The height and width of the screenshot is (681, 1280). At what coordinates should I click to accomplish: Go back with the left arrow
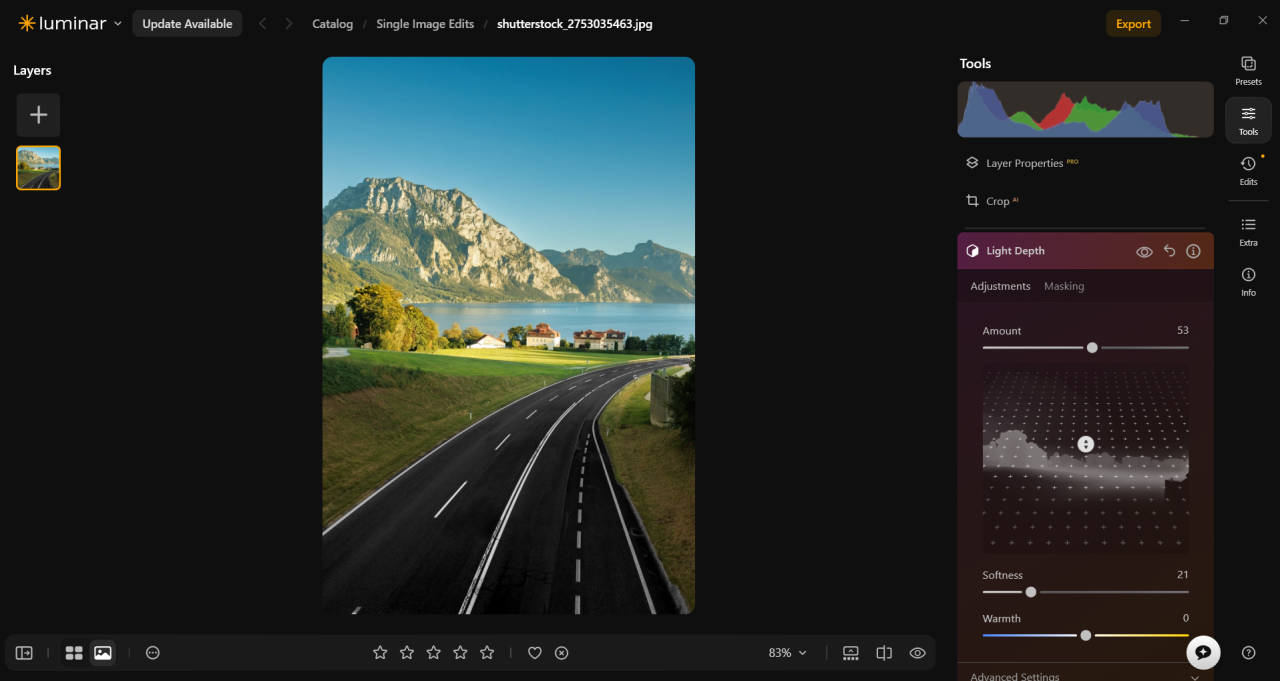pos(263,24)
